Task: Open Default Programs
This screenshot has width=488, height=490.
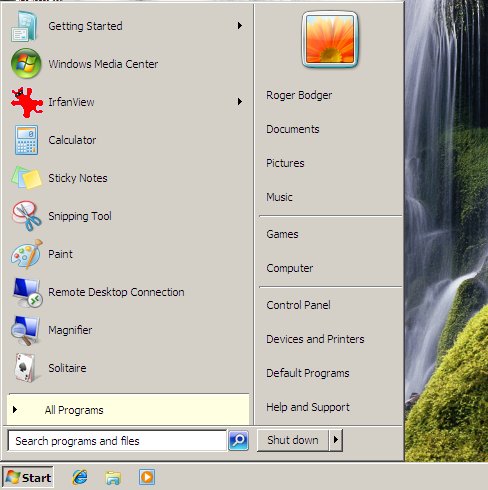Action: tap(308, 373)
